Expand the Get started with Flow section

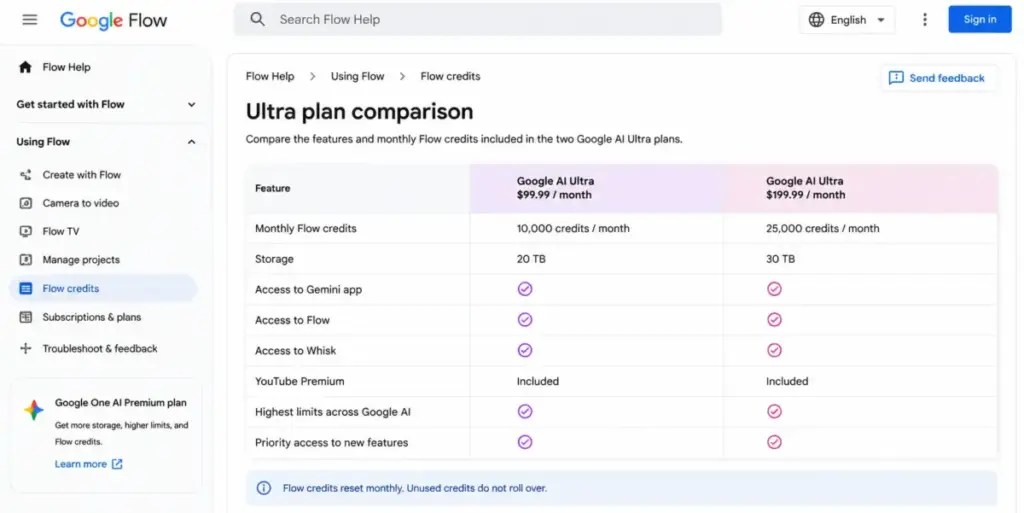(106, 104)
